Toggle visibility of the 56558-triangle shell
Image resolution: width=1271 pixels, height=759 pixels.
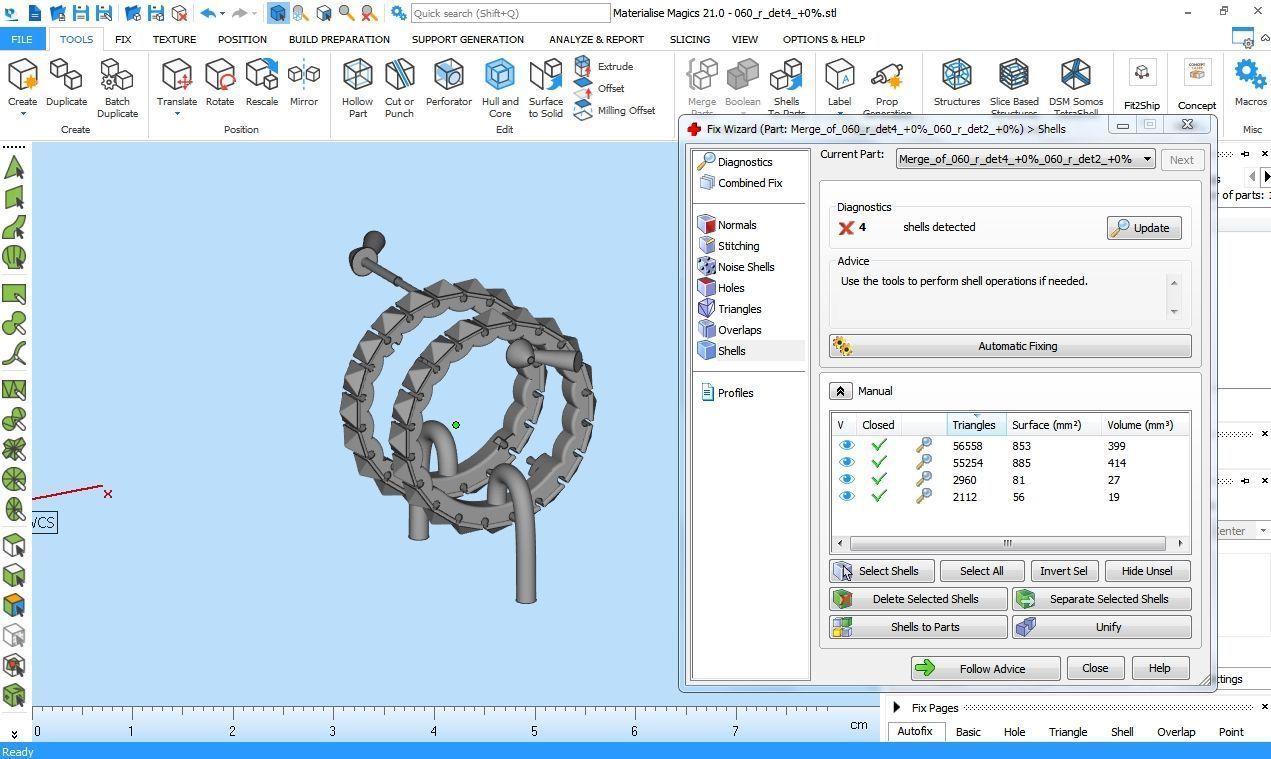(x=846, y=446)
